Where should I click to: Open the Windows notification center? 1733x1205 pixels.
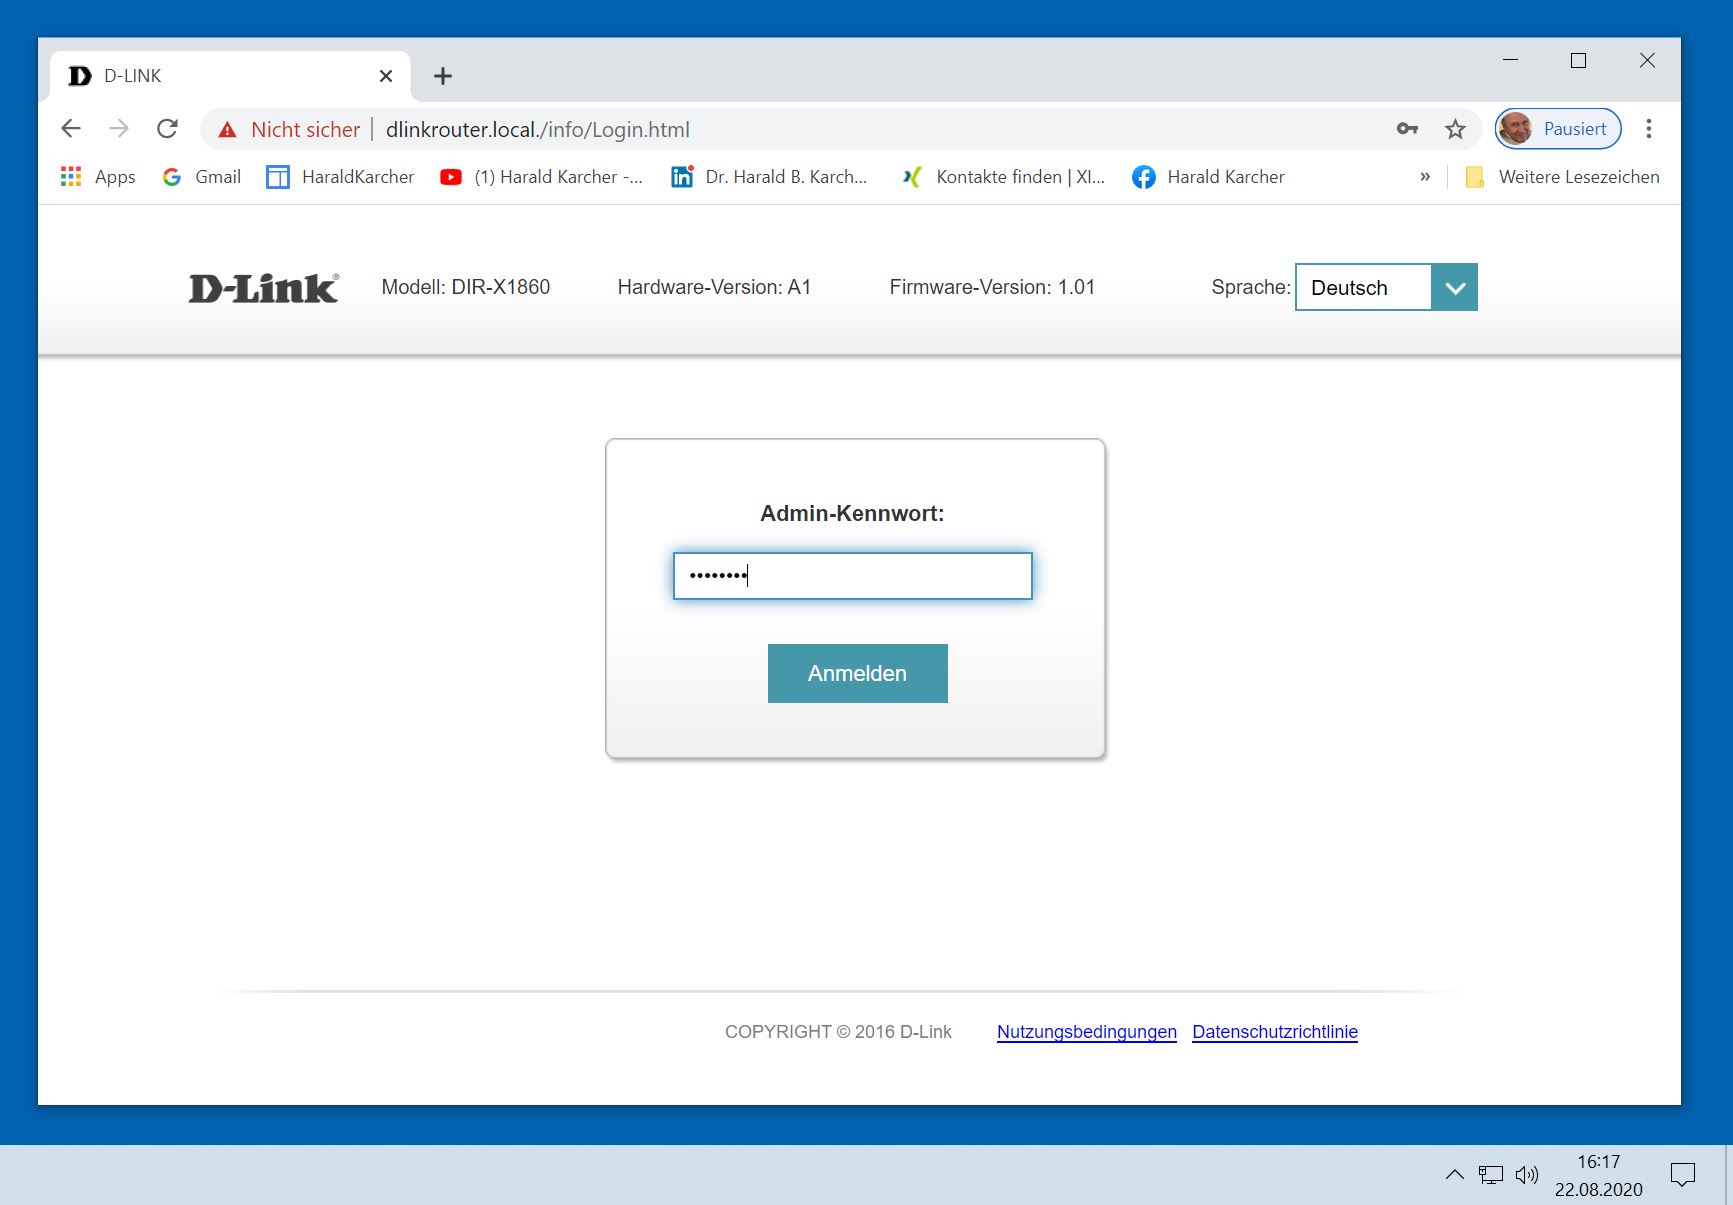(x=1683, y=1175)
